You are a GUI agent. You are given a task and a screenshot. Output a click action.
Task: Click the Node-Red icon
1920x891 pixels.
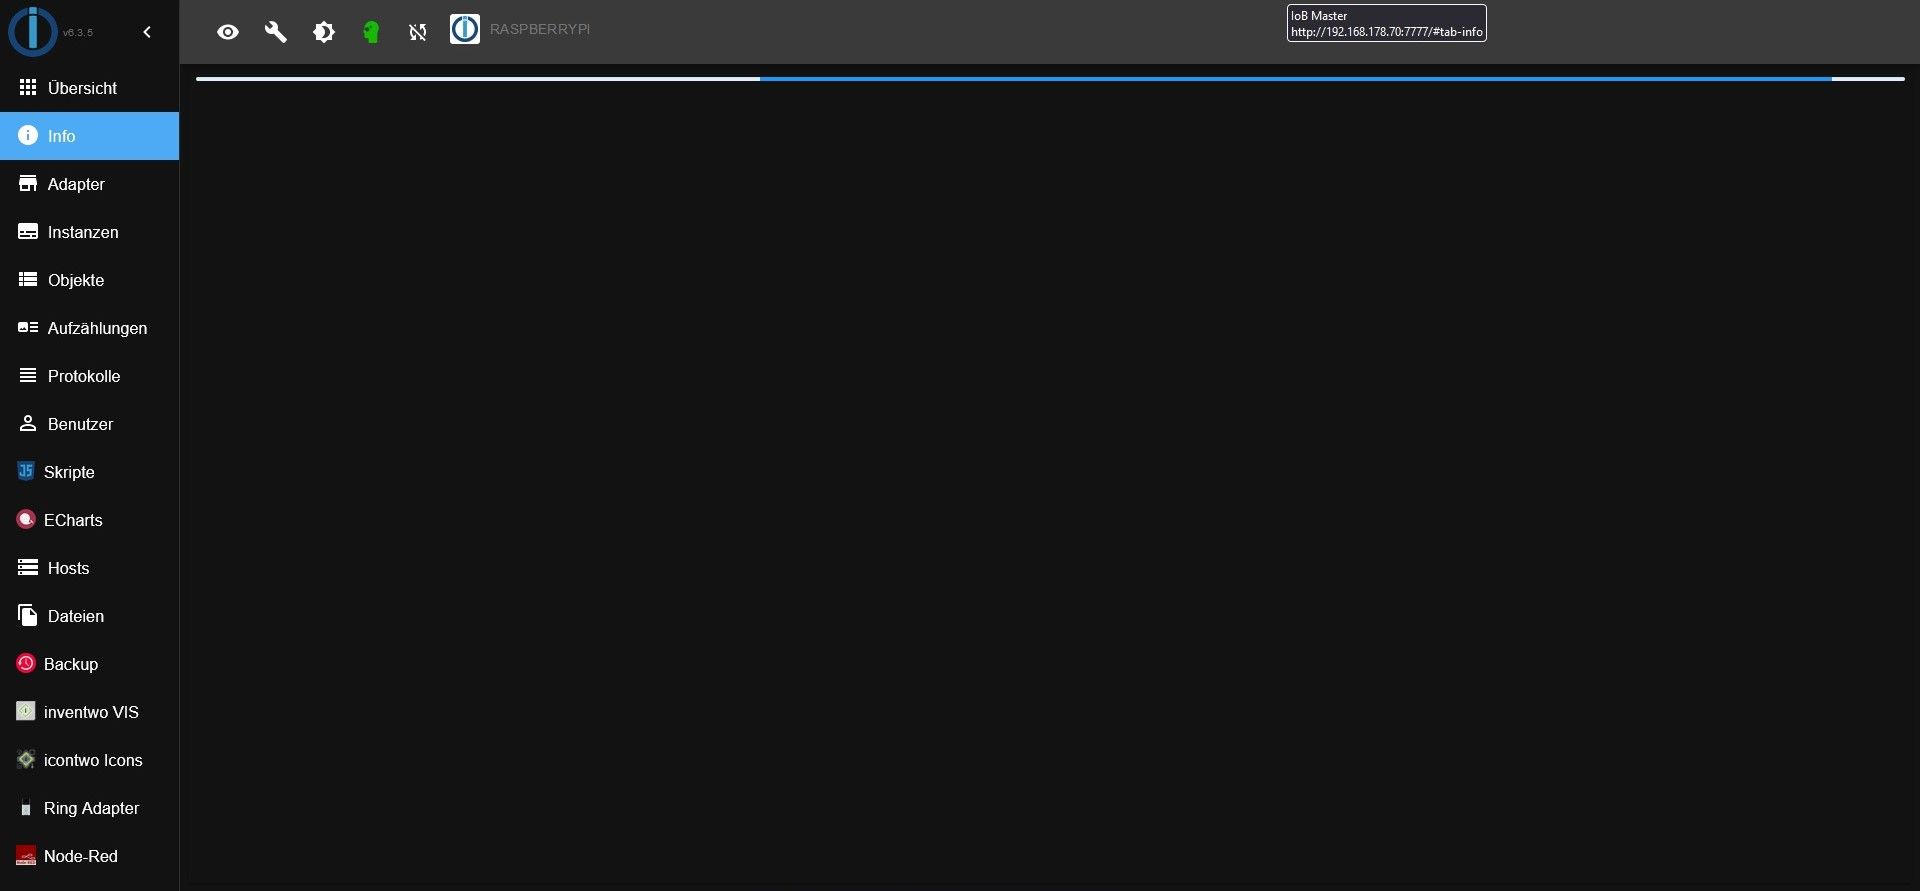click(x=26, y=856)
